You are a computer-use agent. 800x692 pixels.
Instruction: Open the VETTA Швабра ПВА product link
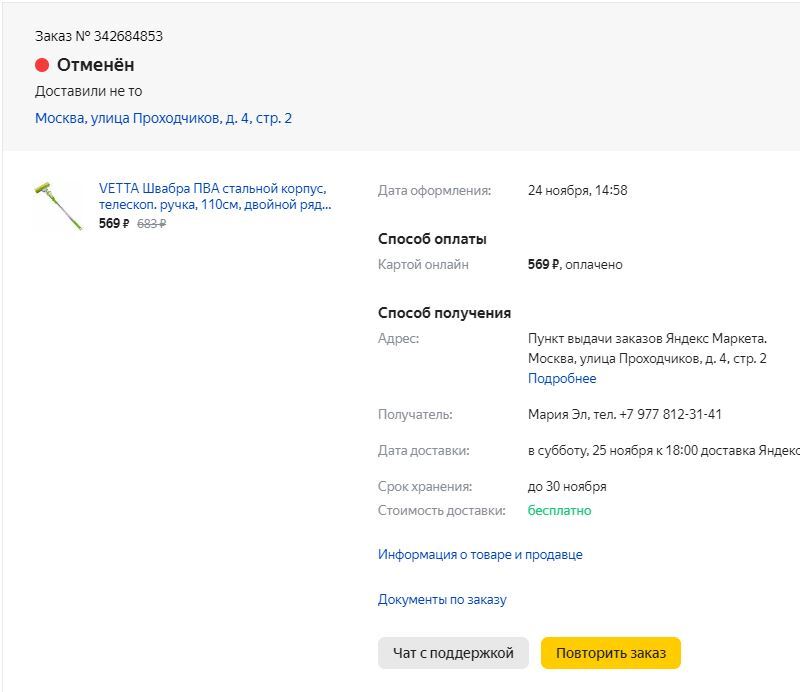pyautogui.click(x=214, y=196)
